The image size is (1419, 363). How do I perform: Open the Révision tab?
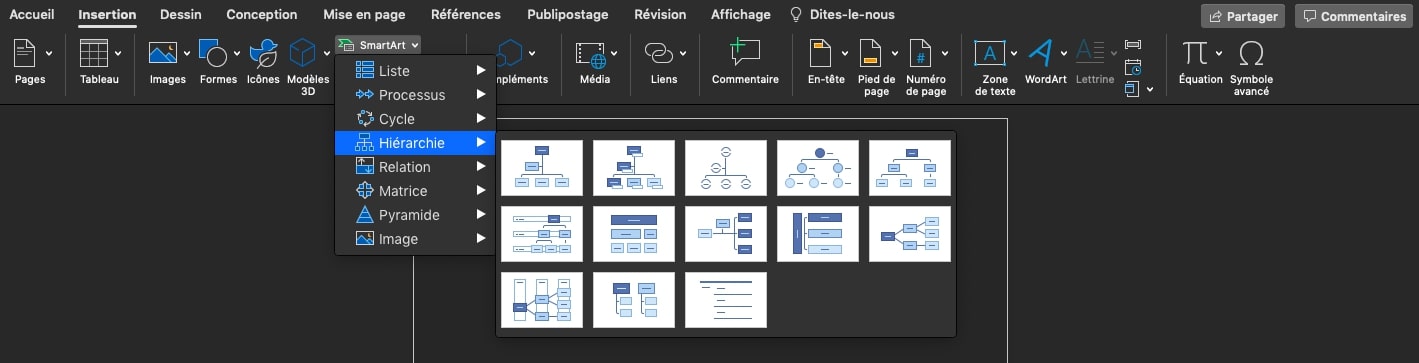pyautogui.click(x=661, y=15)
